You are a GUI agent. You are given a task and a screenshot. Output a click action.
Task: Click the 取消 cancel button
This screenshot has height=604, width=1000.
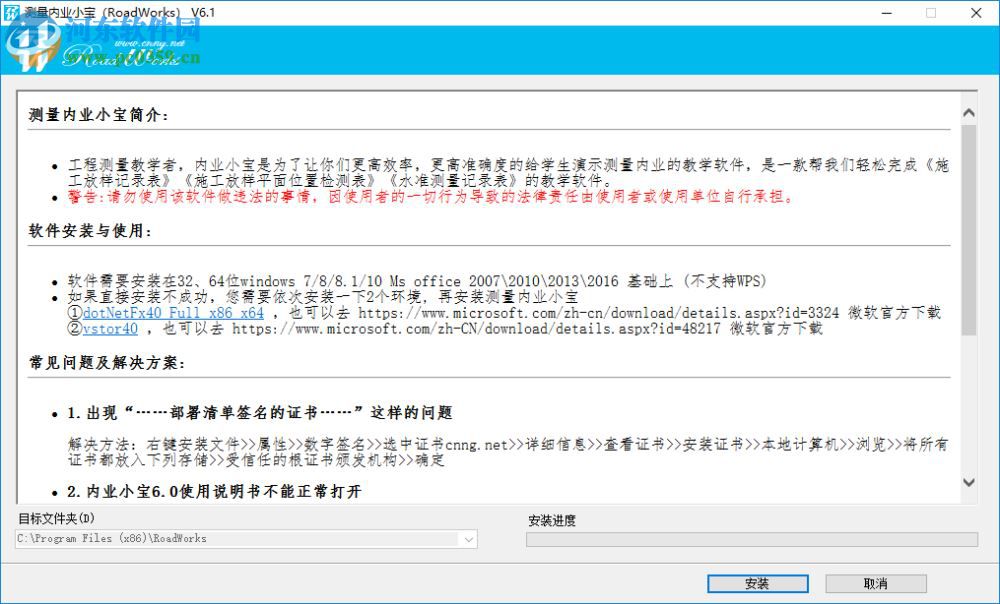pos(876,583)
